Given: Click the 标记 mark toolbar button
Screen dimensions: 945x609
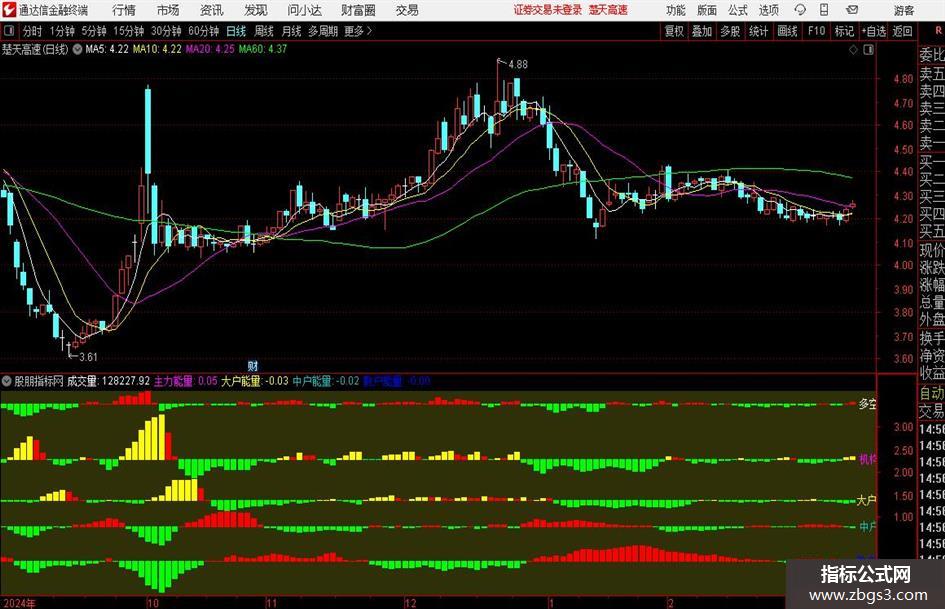Looking at the screenshot, I should pos(844,31).
